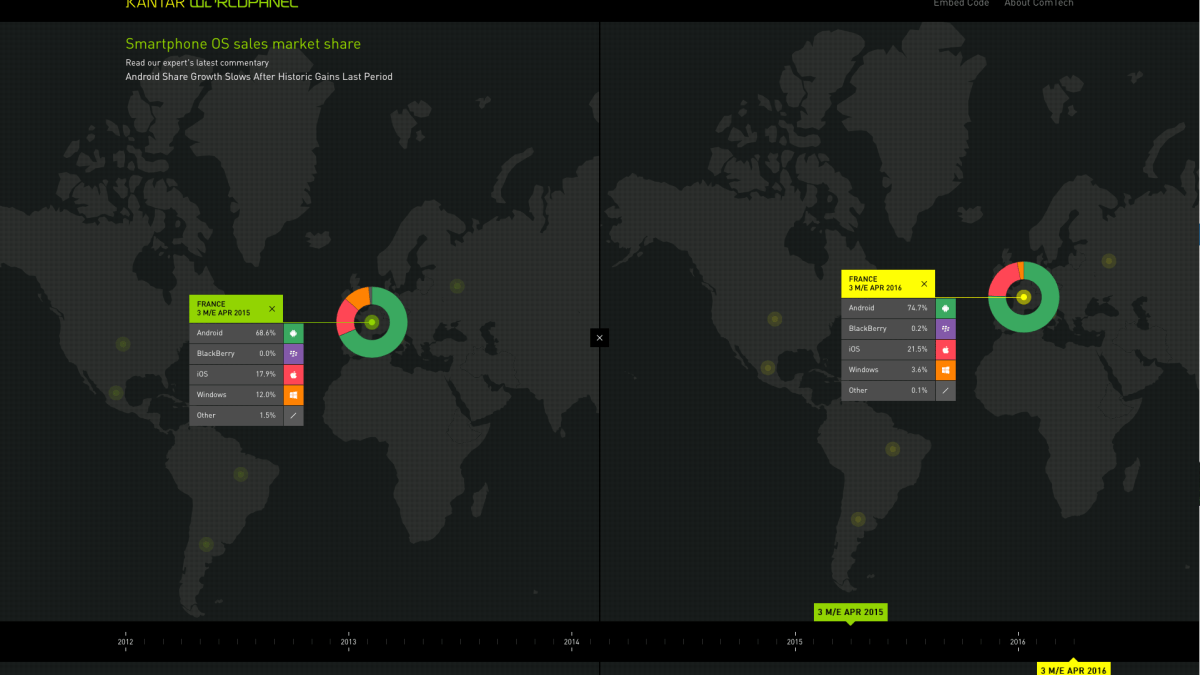Open the Embed Code link
Image resolution: width=1200 pixels, height=675 pixels.
(x=961, y=4)
